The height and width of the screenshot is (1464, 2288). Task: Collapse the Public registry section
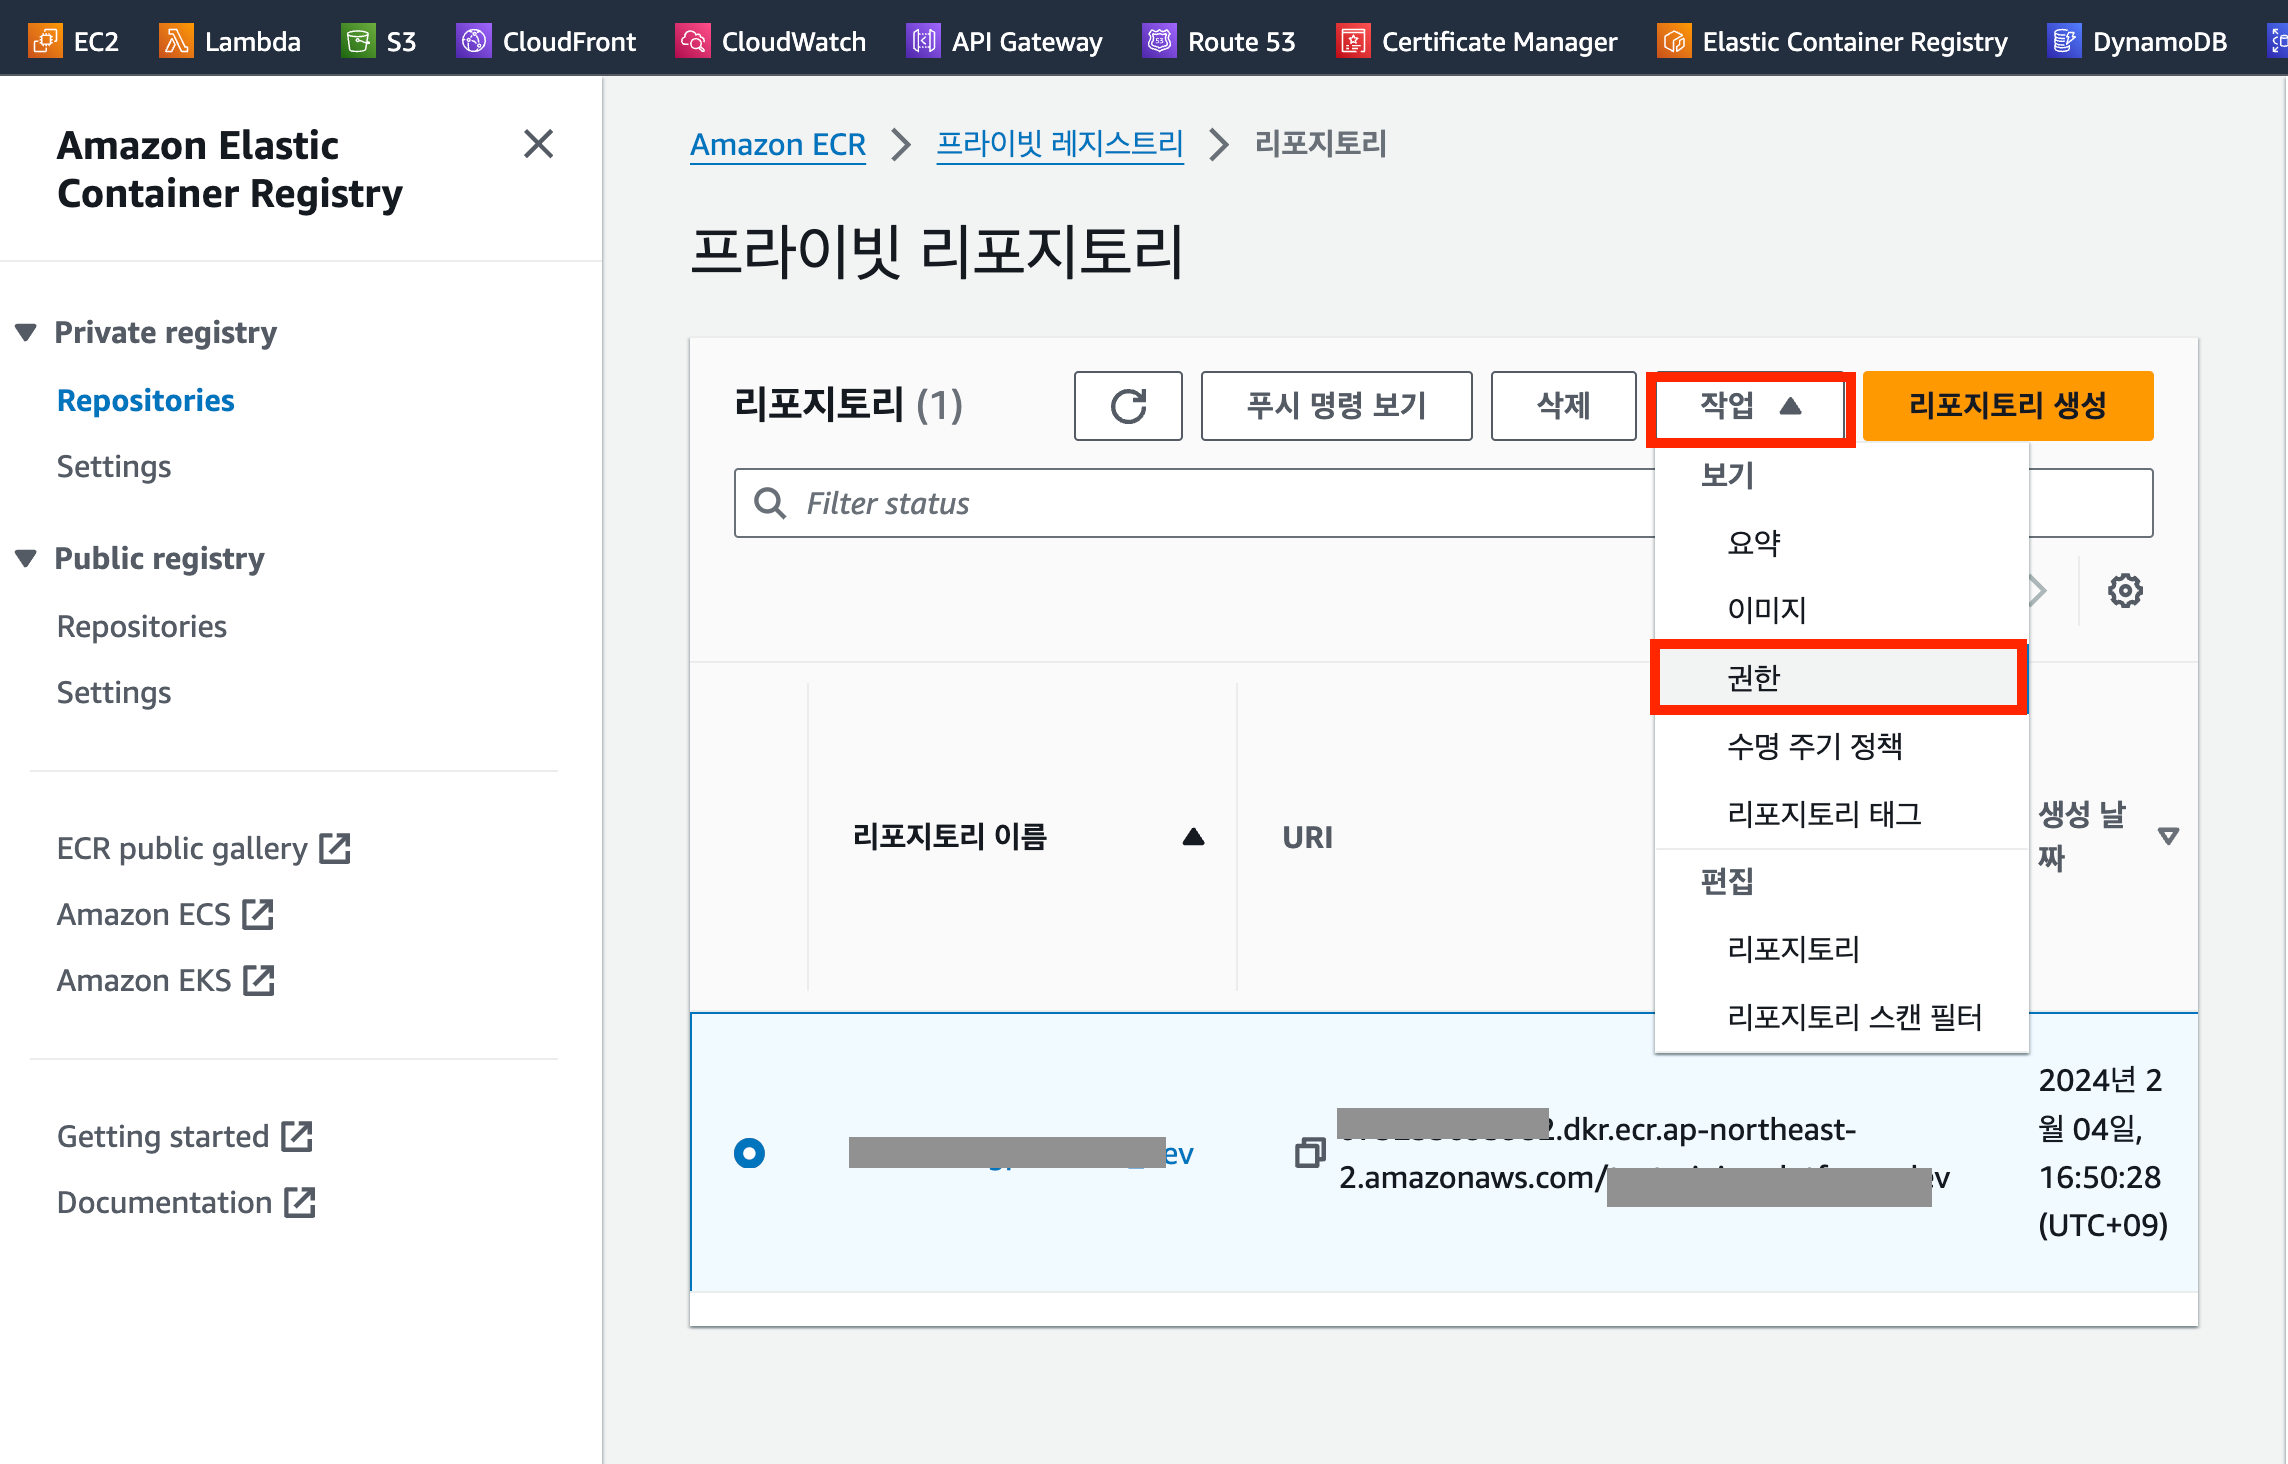point(26,558)
